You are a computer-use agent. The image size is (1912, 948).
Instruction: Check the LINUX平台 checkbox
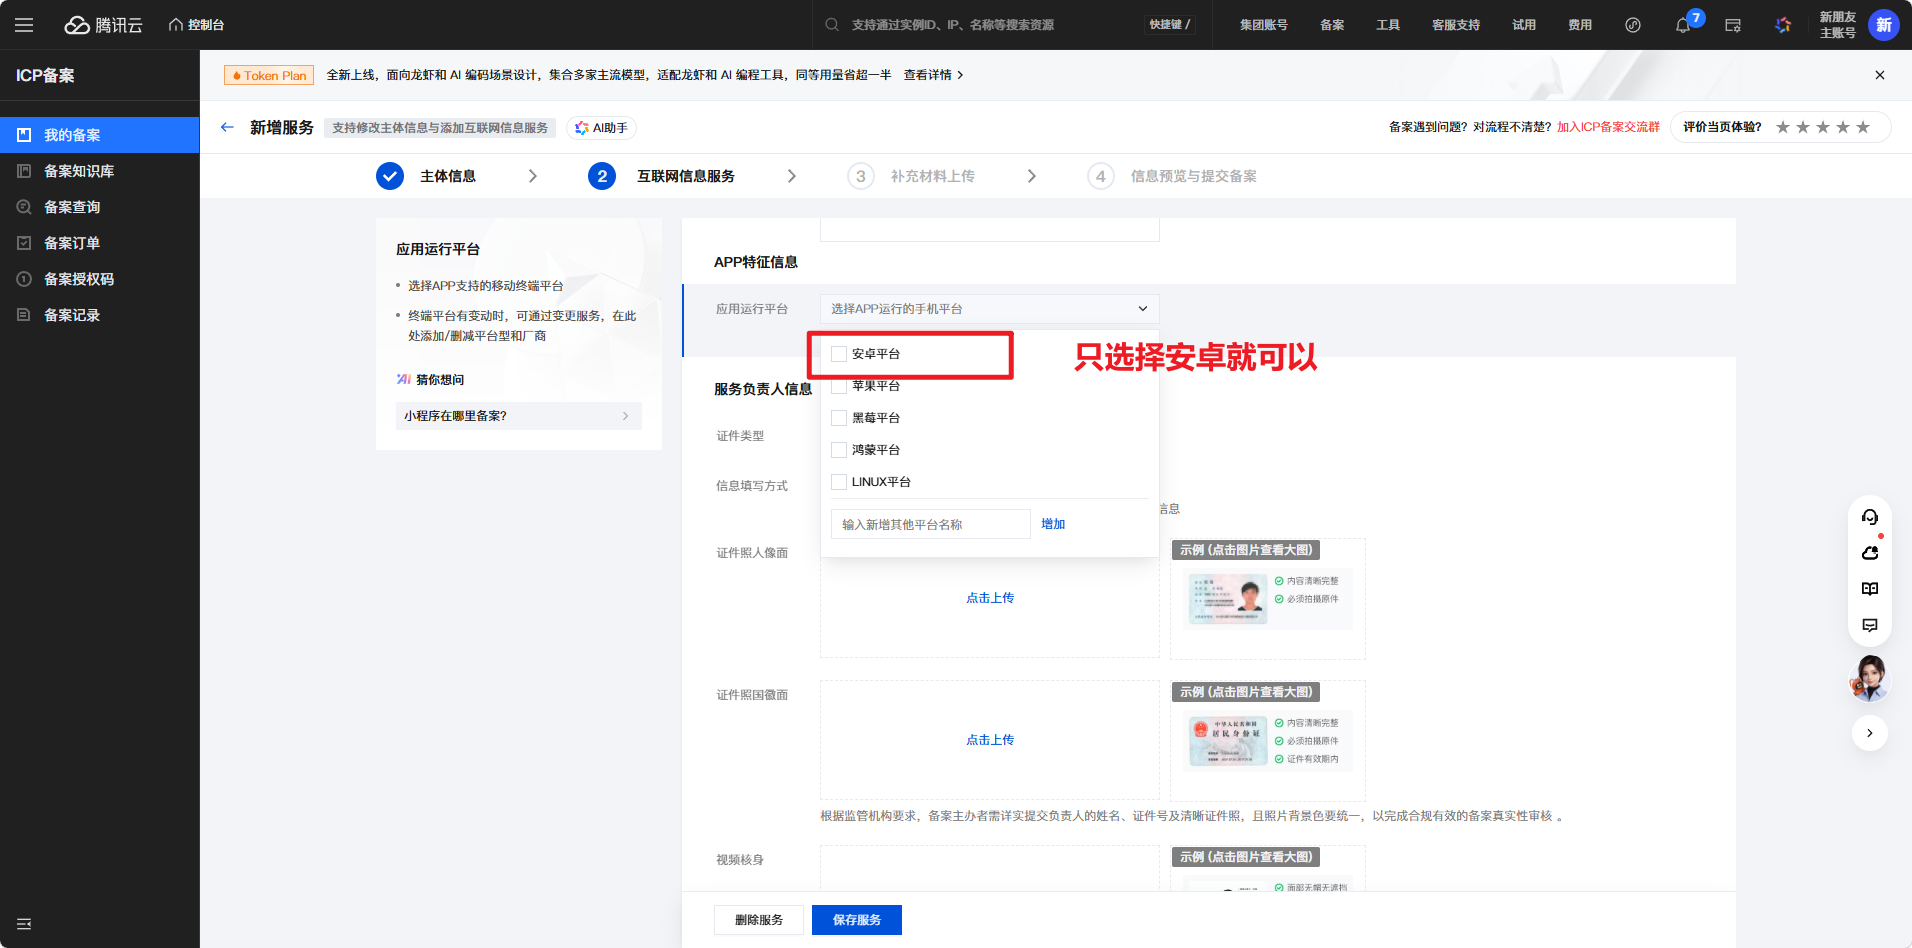click(839, 482)
